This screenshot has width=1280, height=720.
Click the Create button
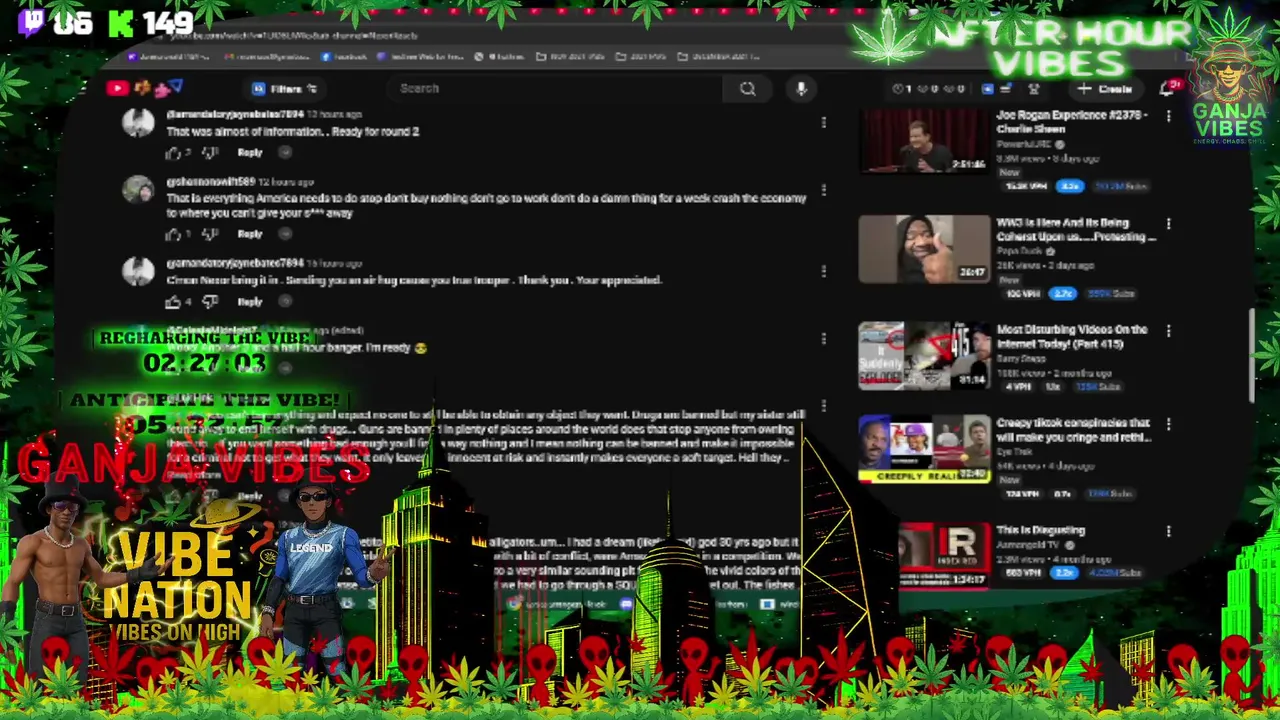click(1106, 89)
